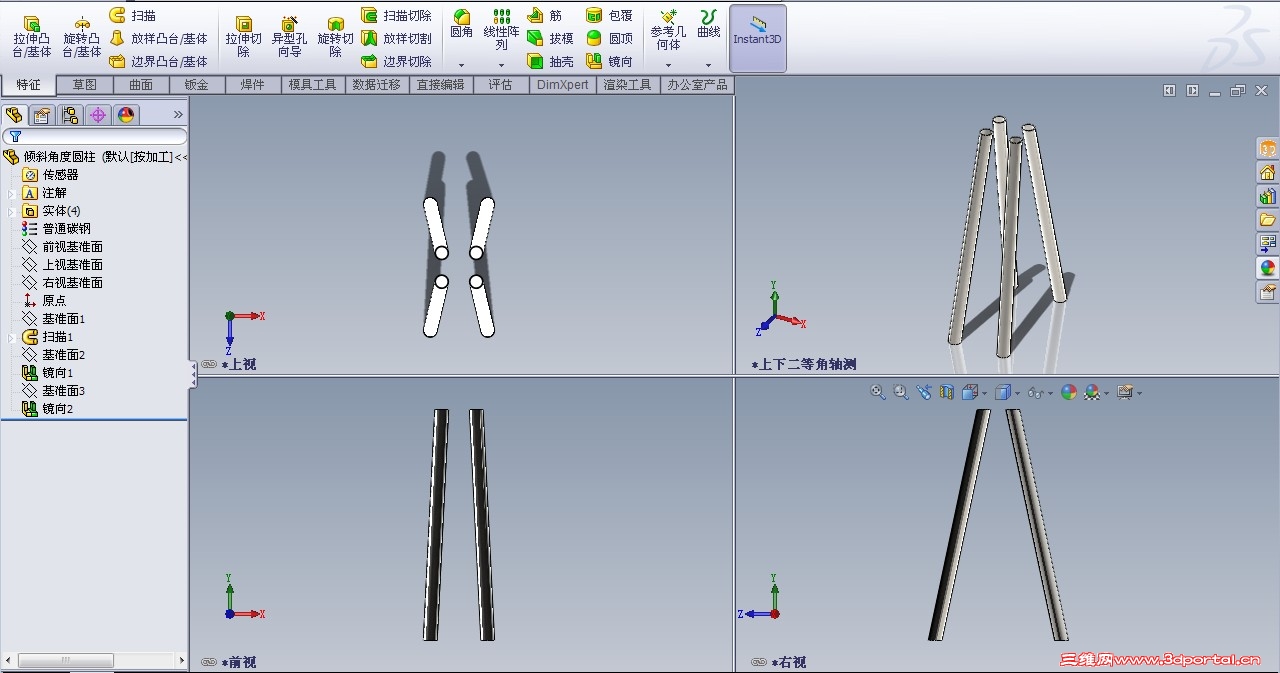Switch to the 评估 evaluate tab

pos(501,85)
